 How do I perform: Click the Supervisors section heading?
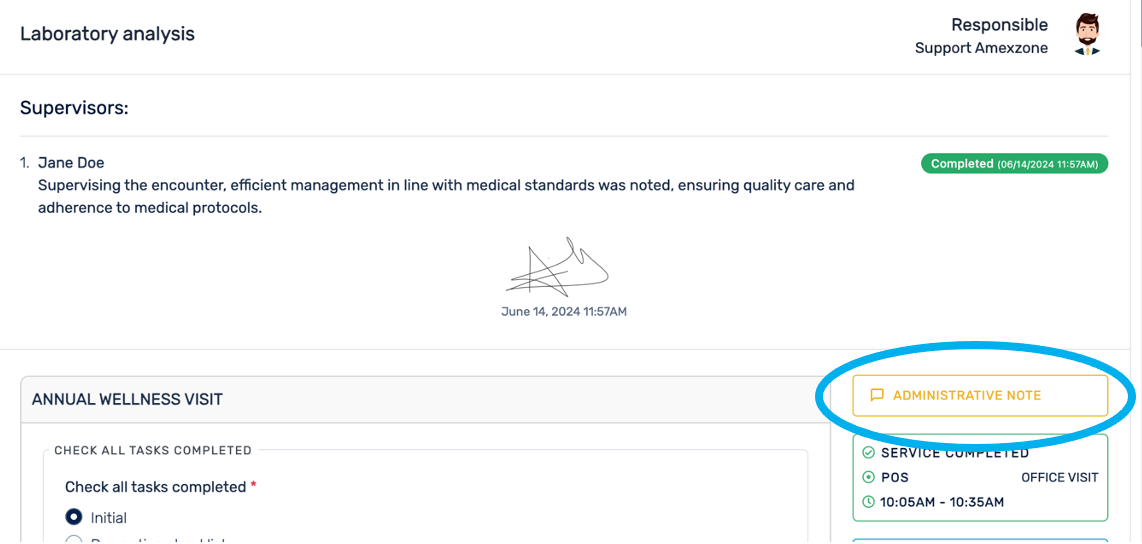click(74, 107)
